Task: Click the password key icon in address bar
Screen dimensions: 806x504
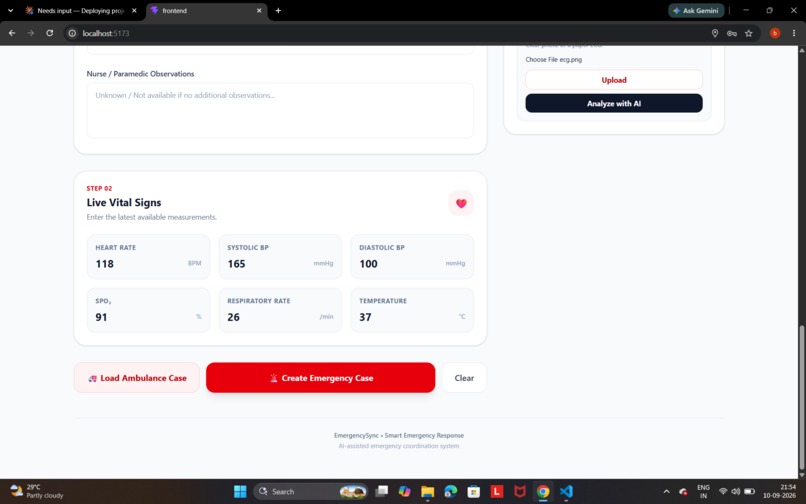Action: coord(731,33)
